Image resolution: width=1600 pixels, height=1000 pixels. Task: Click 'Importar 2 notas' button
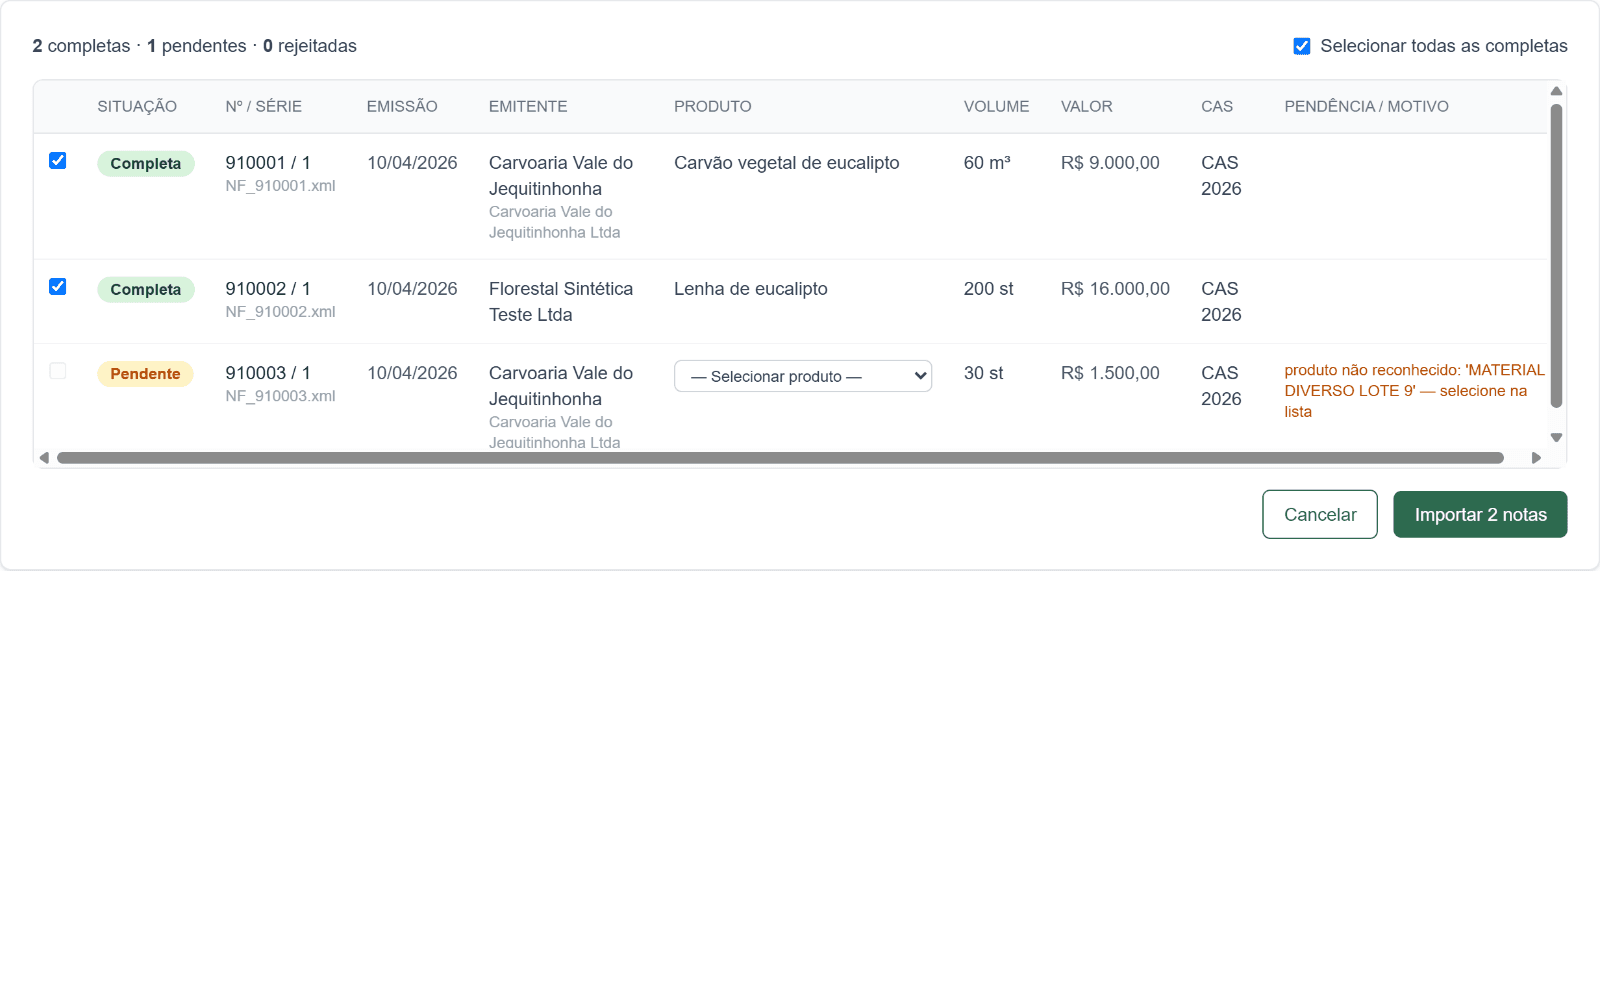[1480, 514]
